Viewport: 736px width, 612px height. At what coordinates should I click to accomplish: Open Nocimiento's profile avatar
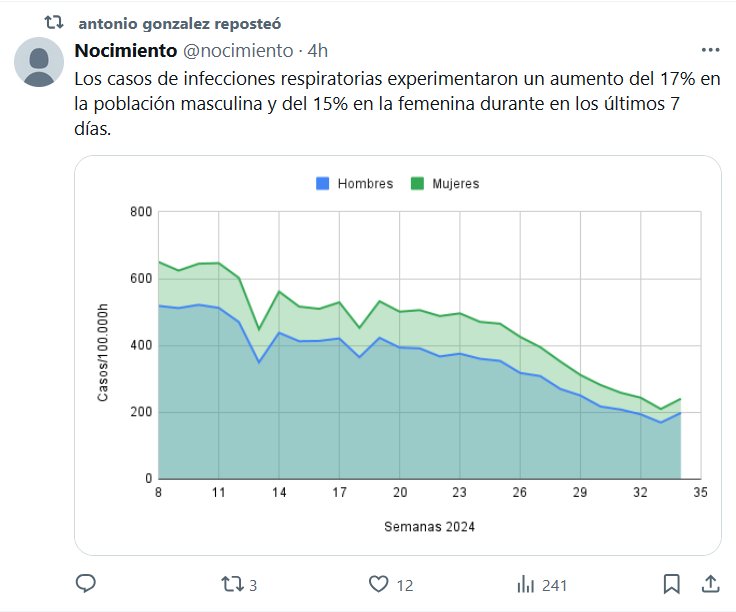(39, 62)
